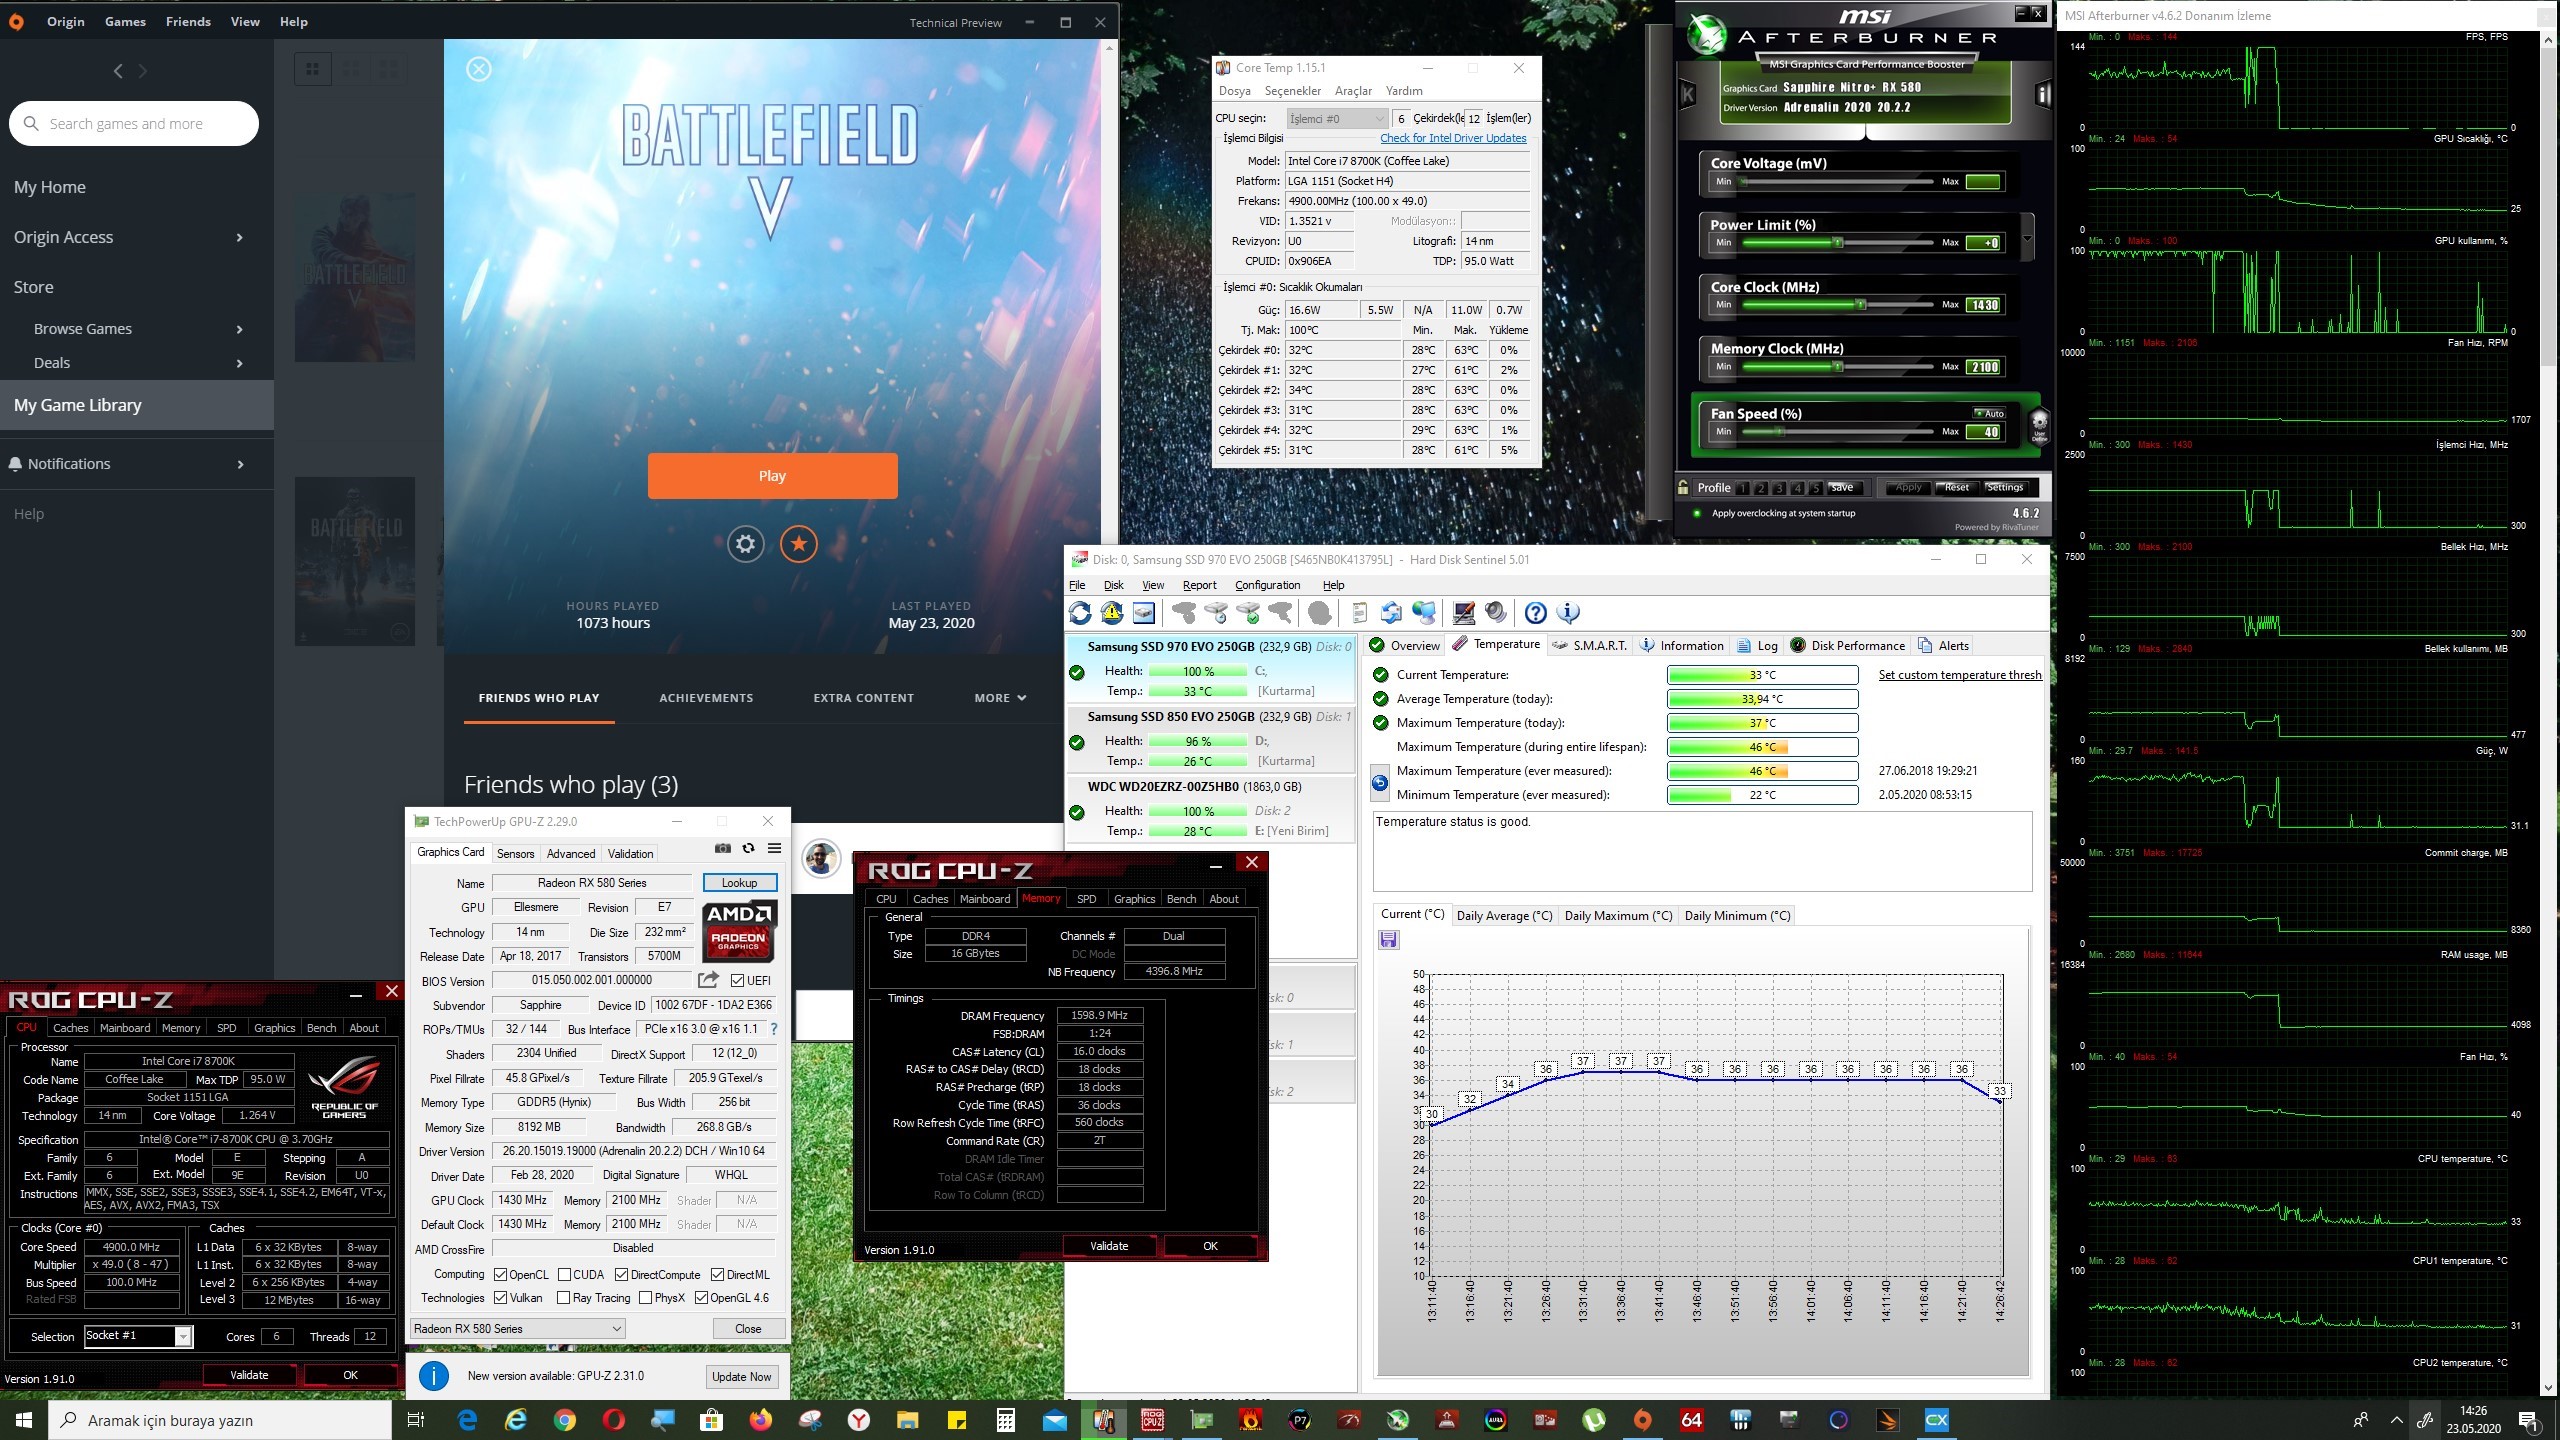Click the fan user define icon in Afterburner
The height and width of the screenshot is (1440, 2560).
pos(2039,426)
